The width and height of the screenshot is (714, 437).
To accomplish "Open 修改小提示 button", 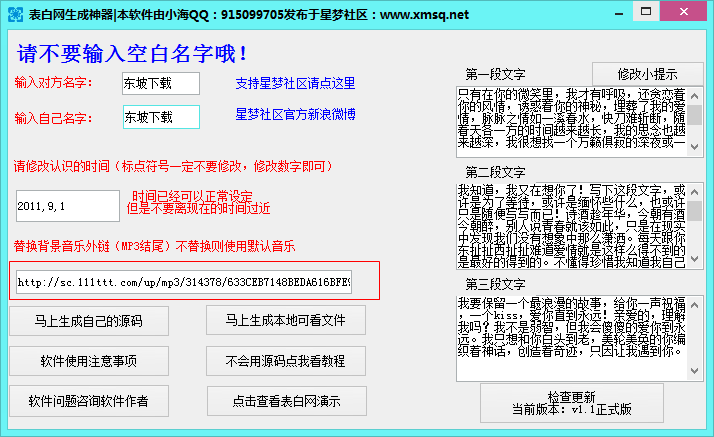I will [x=648, y=74].
